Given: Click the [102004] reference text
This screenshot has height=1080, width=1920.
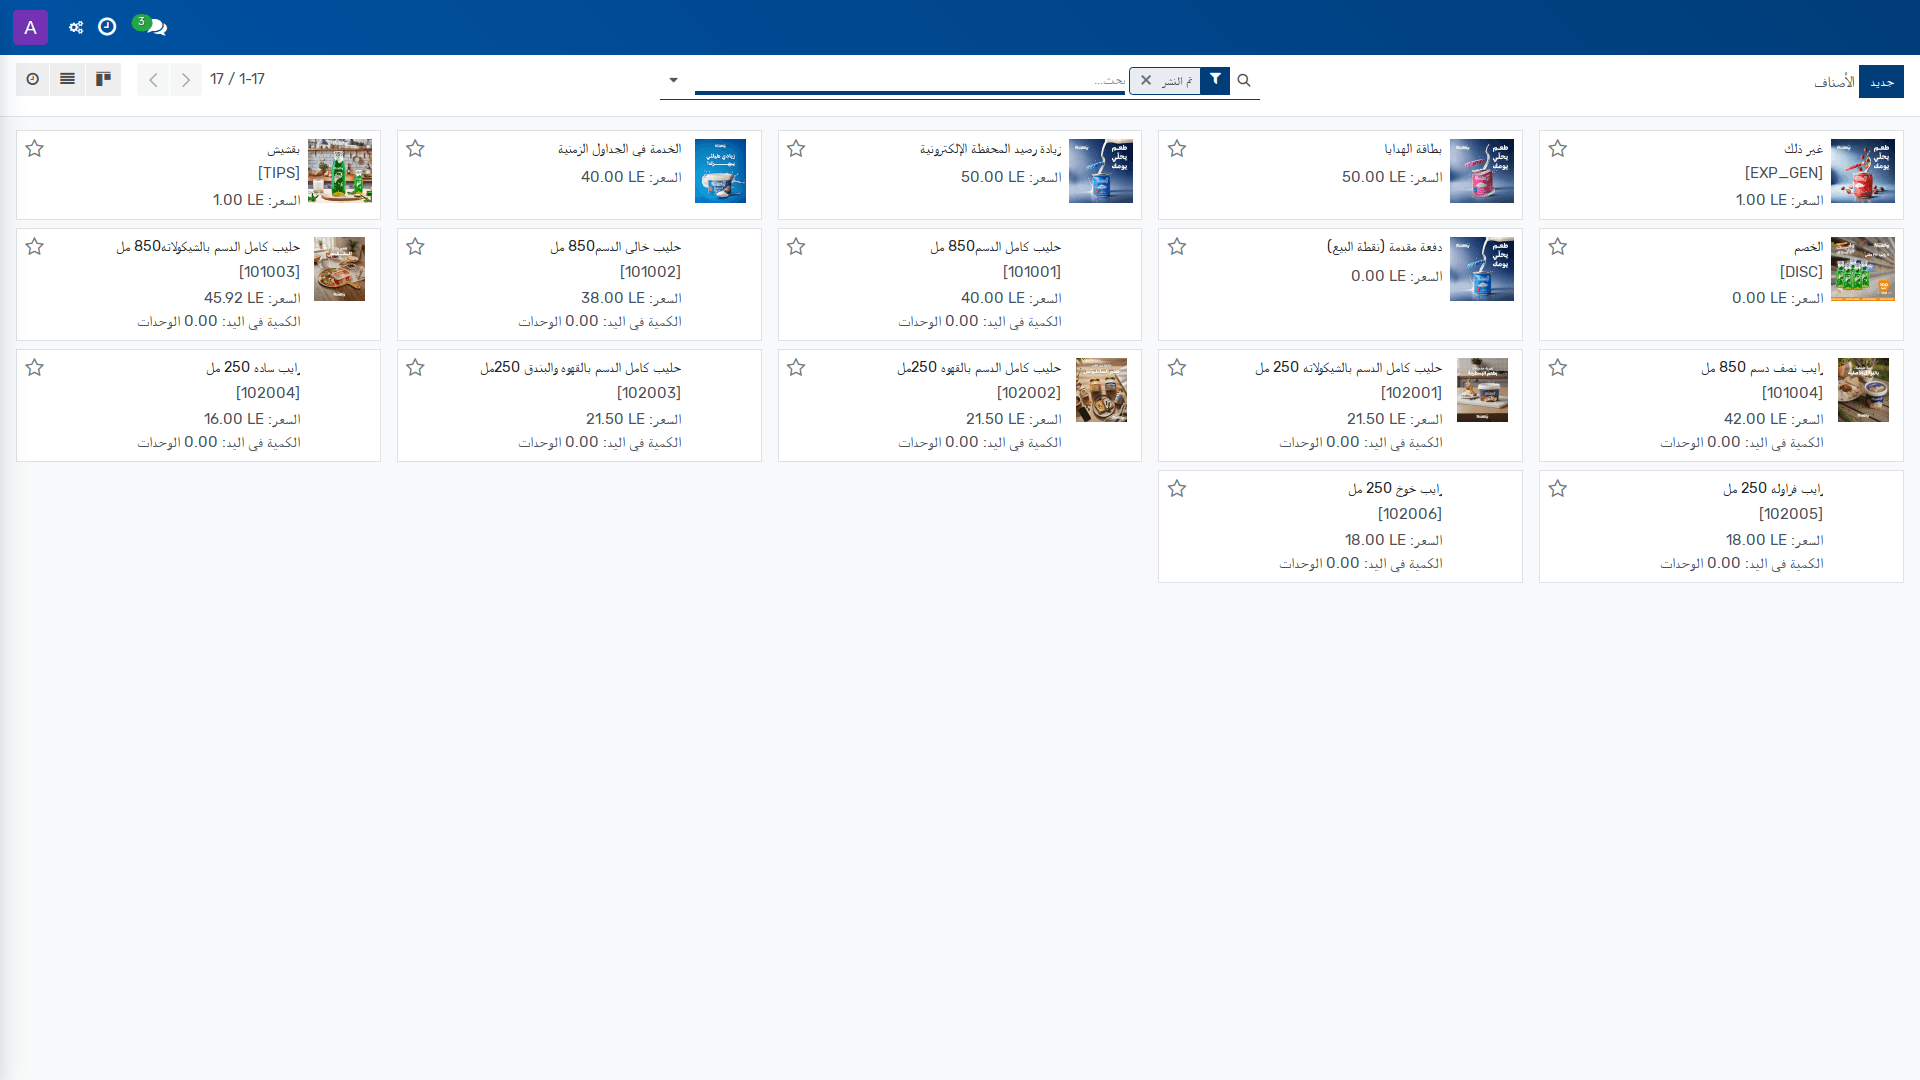Looking at the screenshot, I should tap(268, 393).
